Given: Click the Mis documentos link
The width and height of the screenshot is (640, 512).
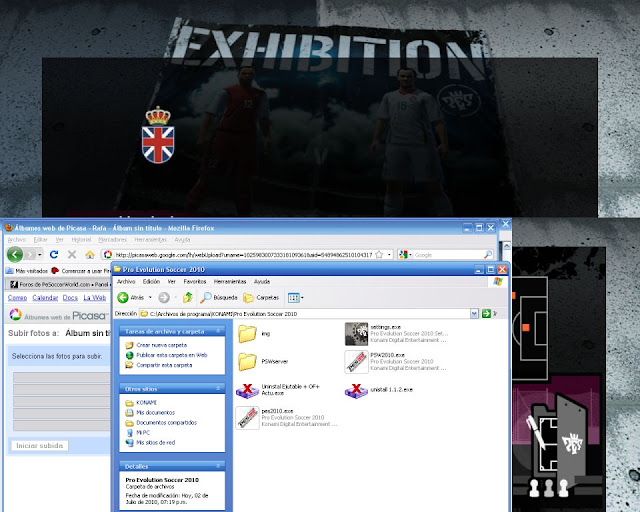Looking at the screenshot, I should 155,411.
